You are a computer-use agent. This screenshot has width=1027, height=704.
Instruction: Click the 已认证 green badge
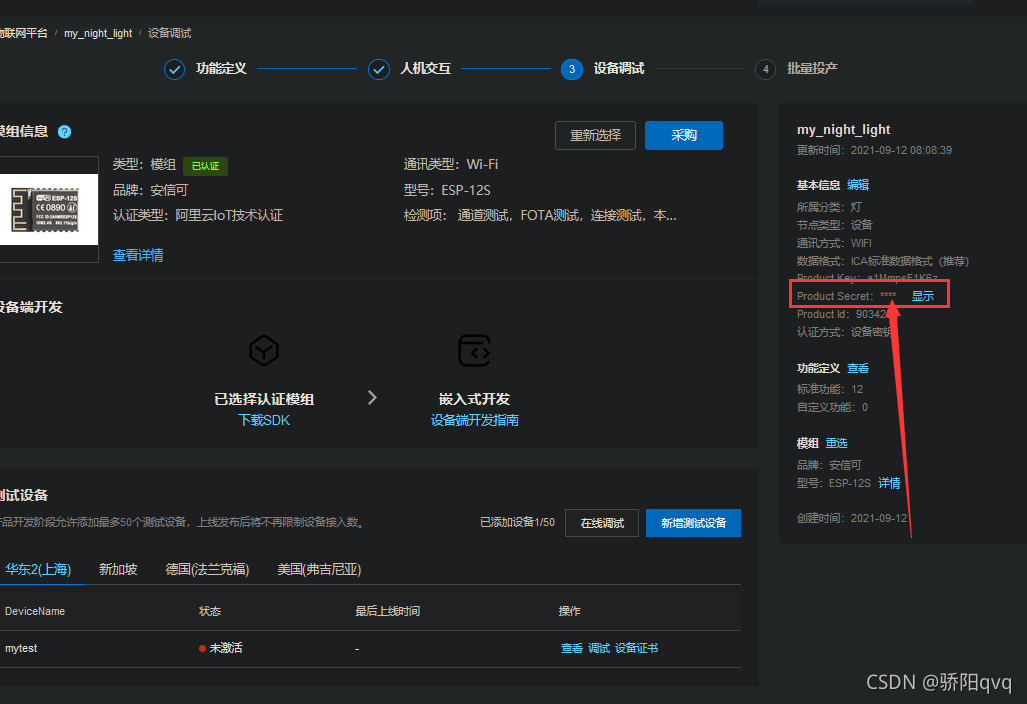click(x=205, y=166)
